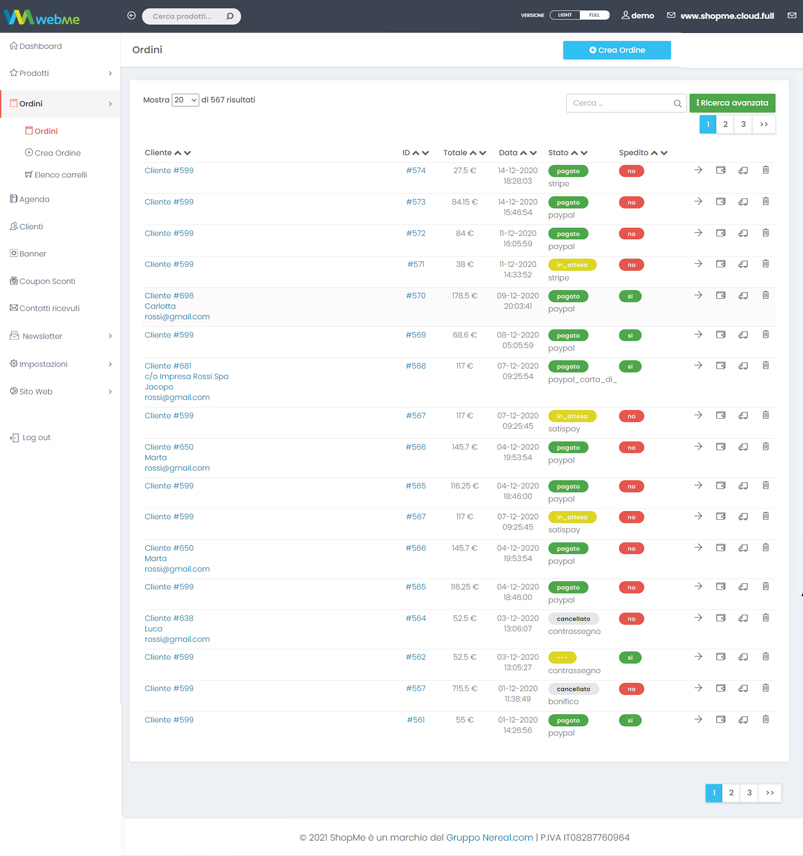Click the magnifier icon in the Cerca prodotti field
Screen dimensions: 803x856
click(230, 17)
